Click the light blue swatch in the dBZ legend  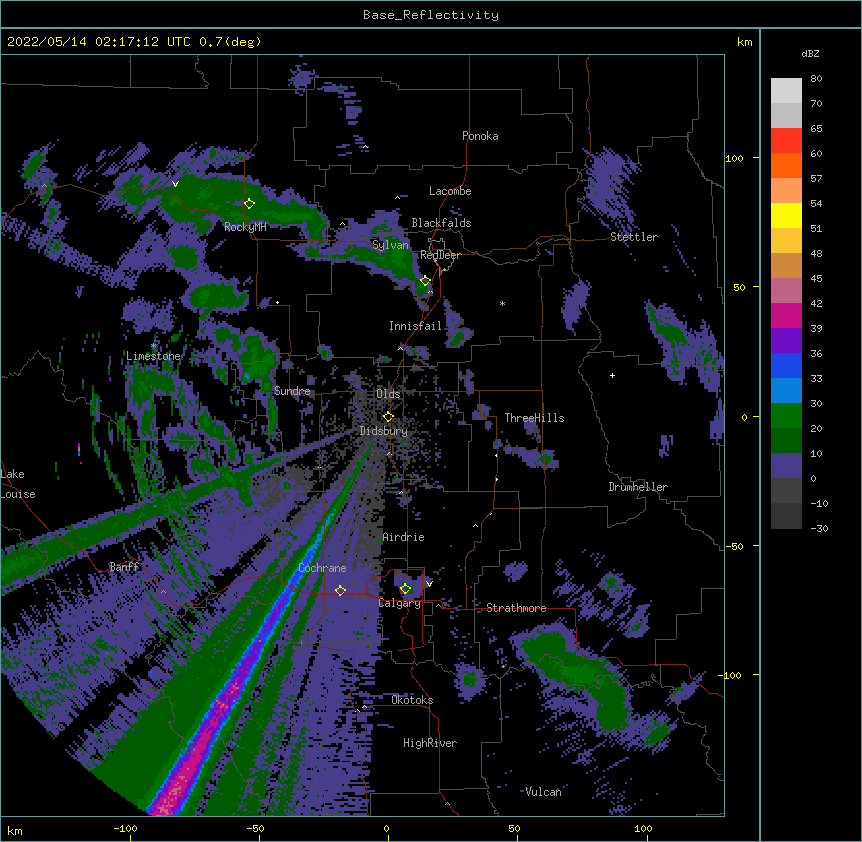coord(786,390)
